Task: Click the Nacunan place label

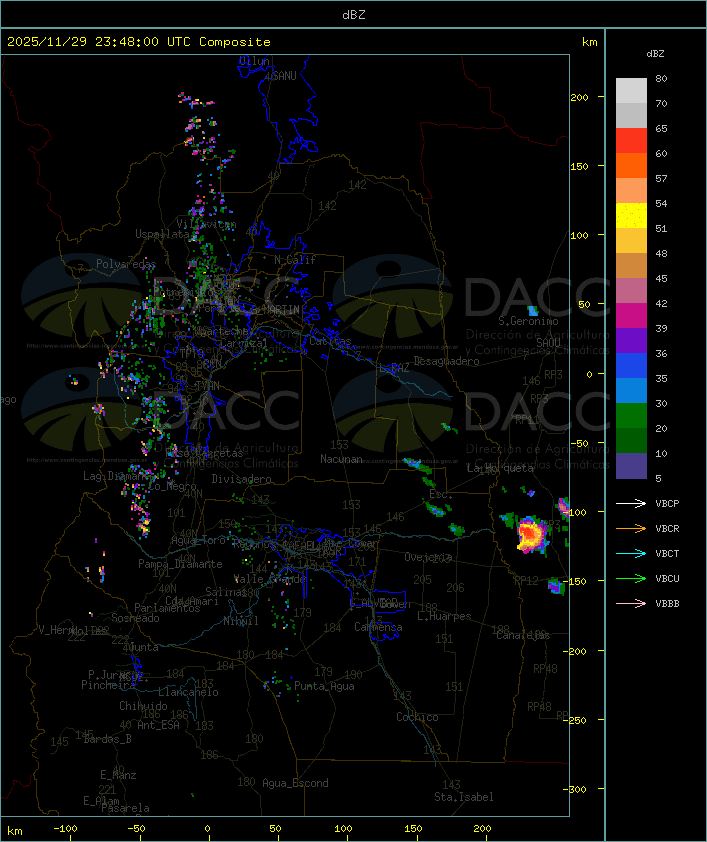Action: [341, 459]
